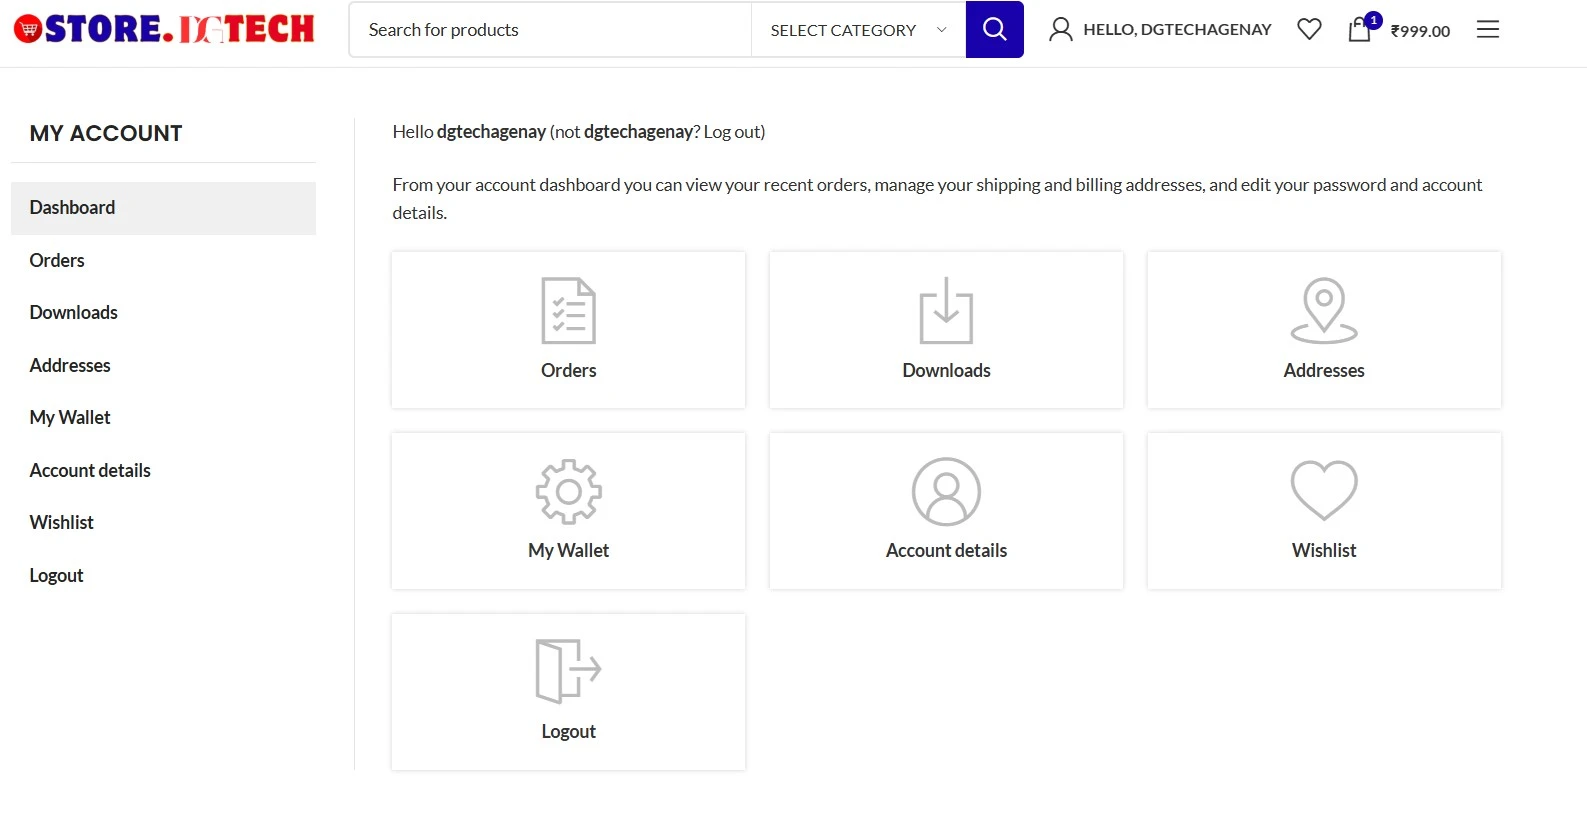Click the Orders checklist icon tile
The image size is (1587, 822).
568,311
